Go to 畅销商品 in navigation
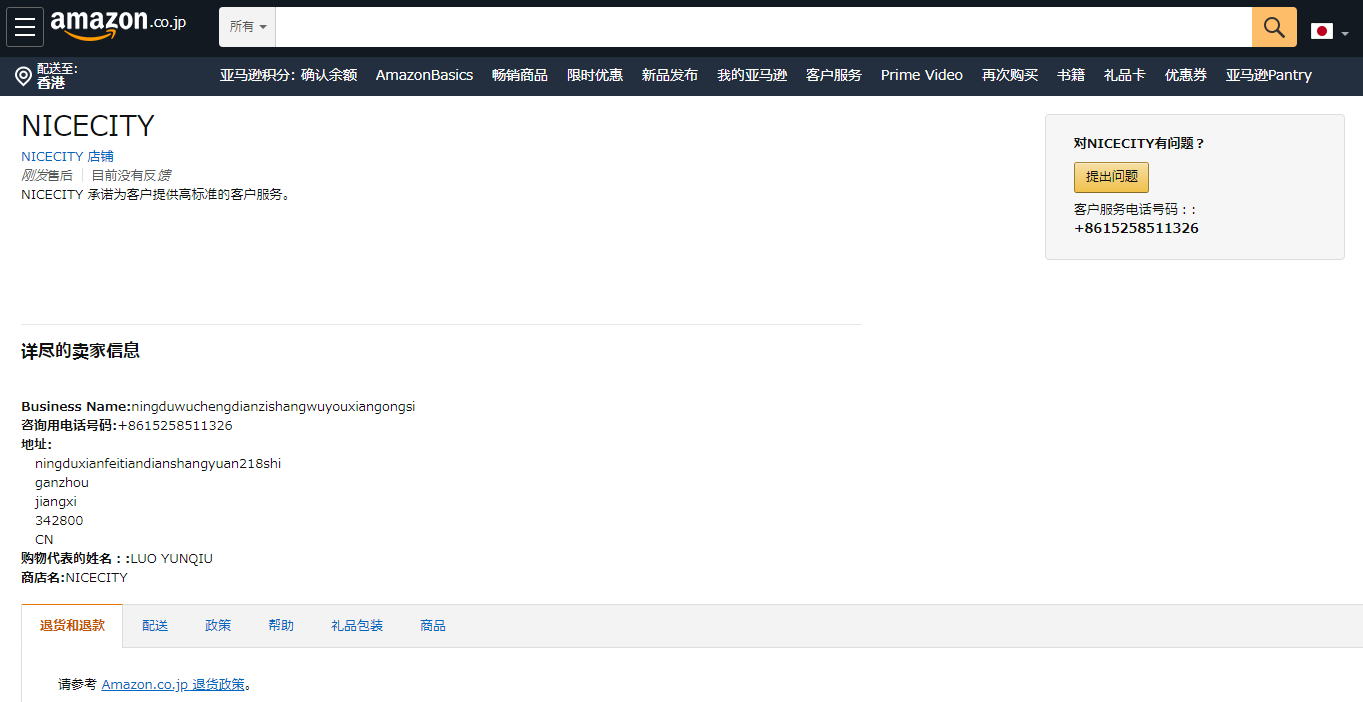Image resolution: width=1363 pixels, height=702 pixels. point(520,75)
